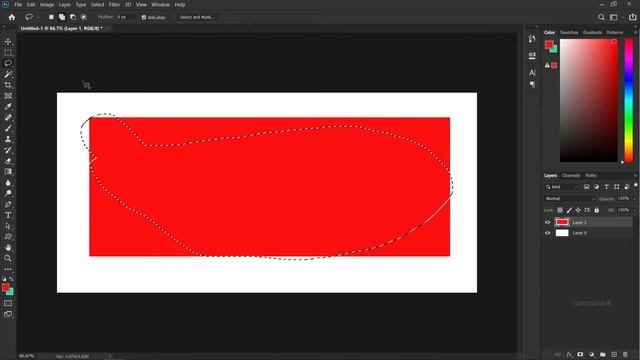Click the Intersect with Selection mode icon

(x=84, y=17)
